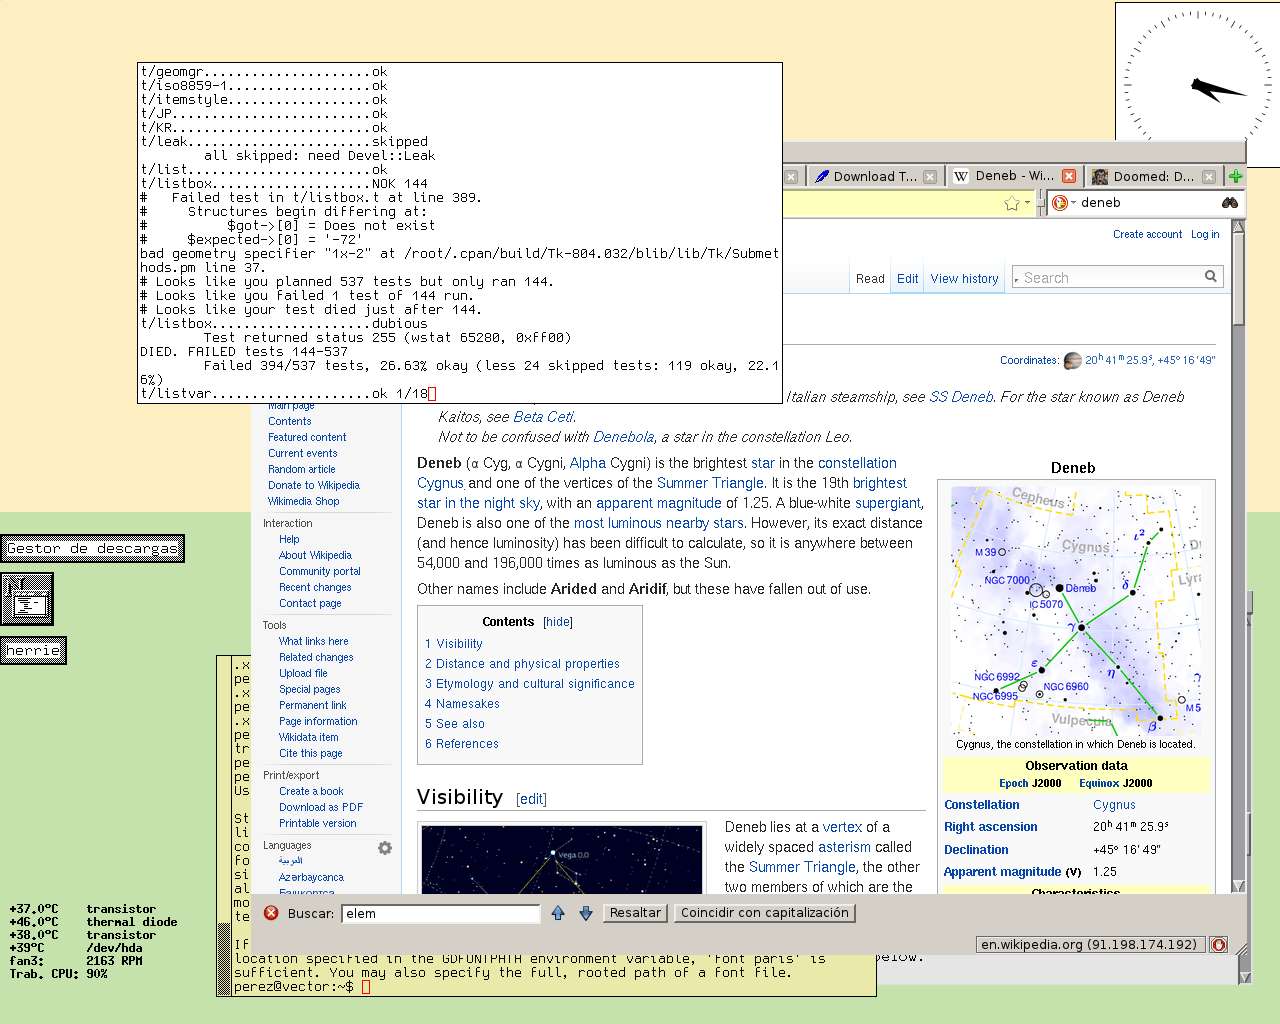Click into the Buscar find text field
The image size is (1280, 1024).
point(440,913)
